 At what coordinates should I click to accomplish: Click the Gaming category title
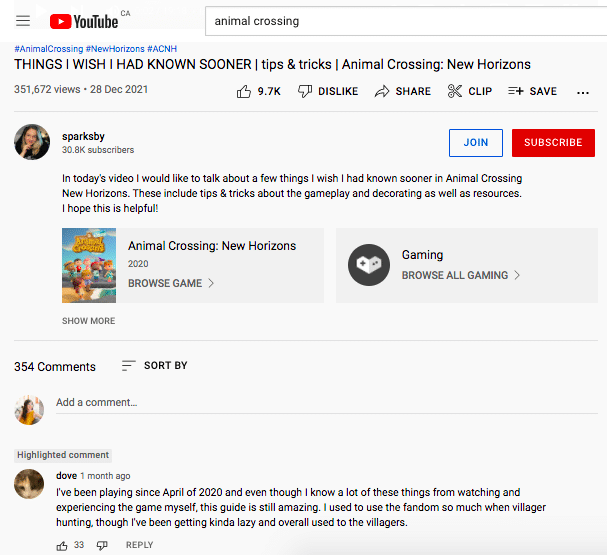point(422,255)
